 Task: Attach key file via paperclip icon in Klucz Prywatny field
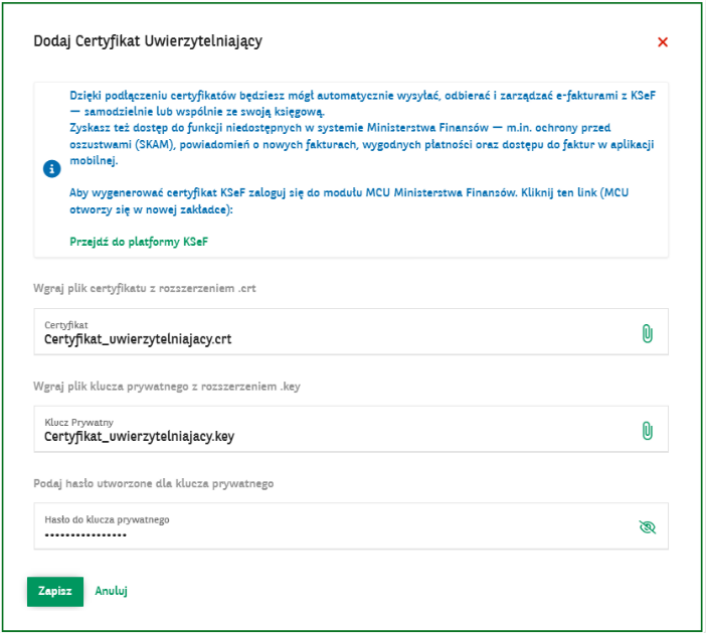coord(647,431)
